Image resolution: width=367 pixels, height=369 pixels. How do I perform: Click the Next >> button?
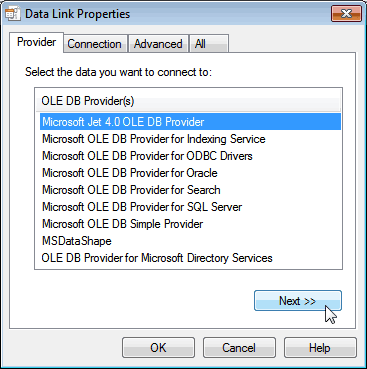pos(298,301)
